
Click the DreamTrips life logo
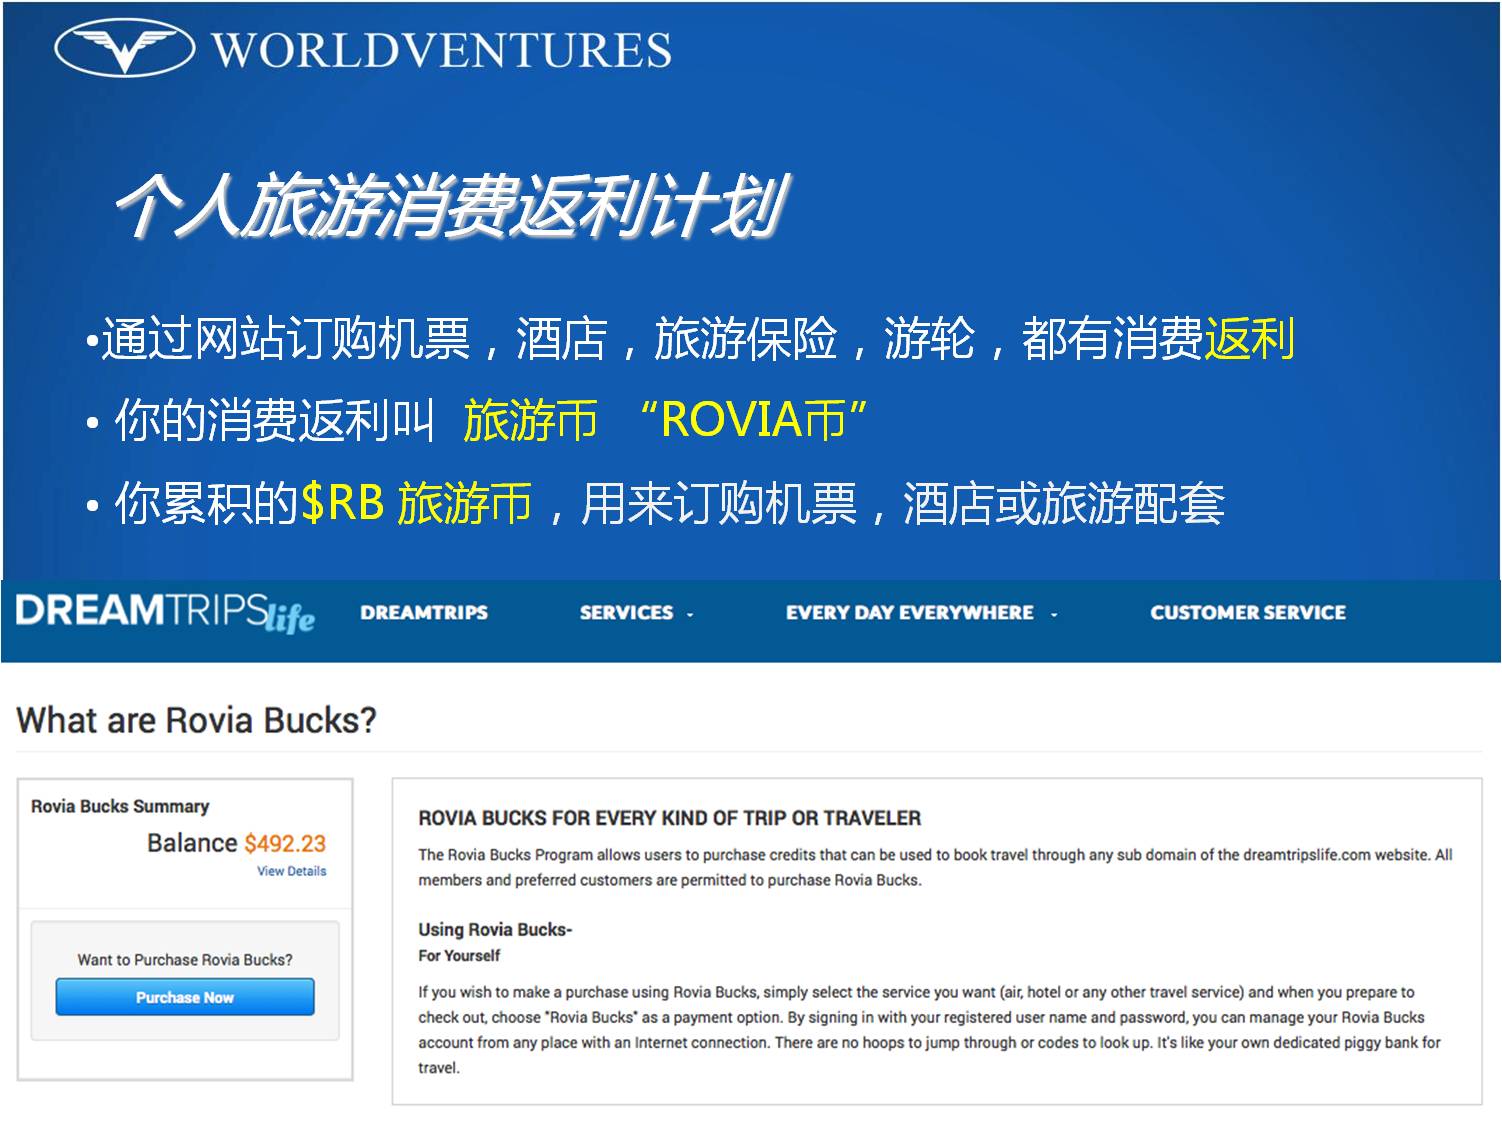coord(166,612)
